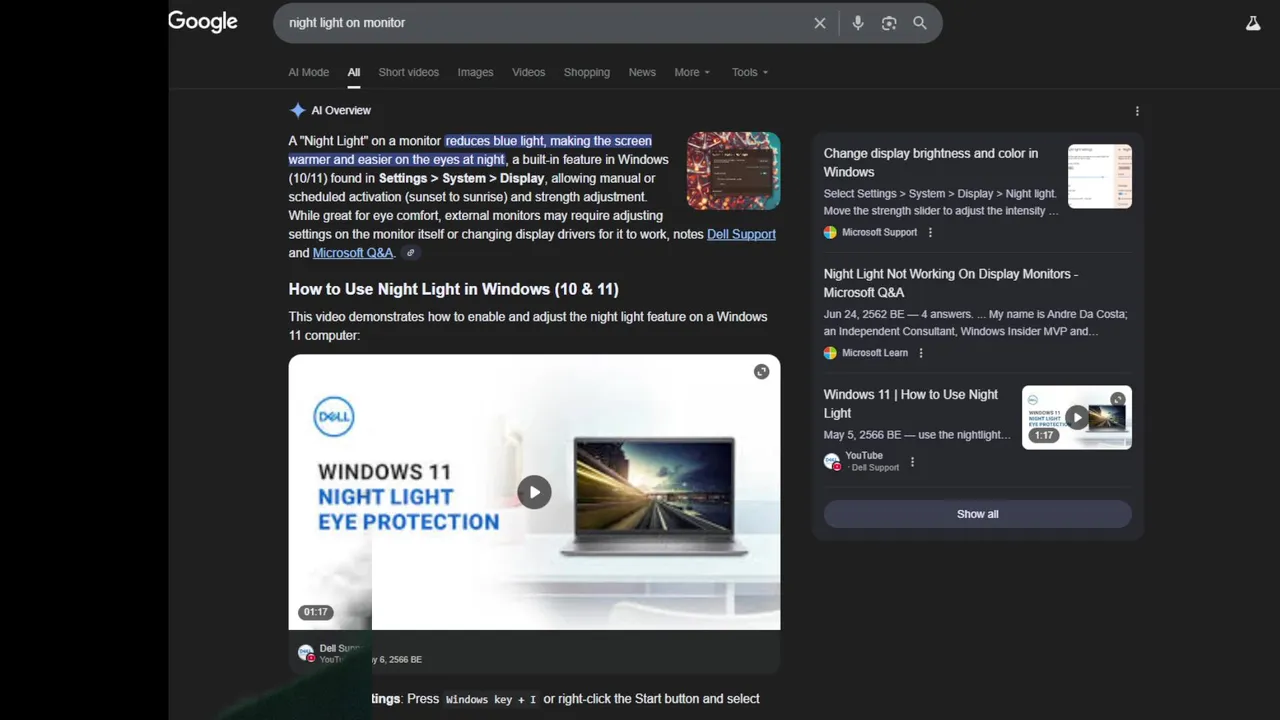Screen dimensions: 1280x720
Task: Click the 'Windows key + I' shortcut text
Action: (x=491, y=699)
